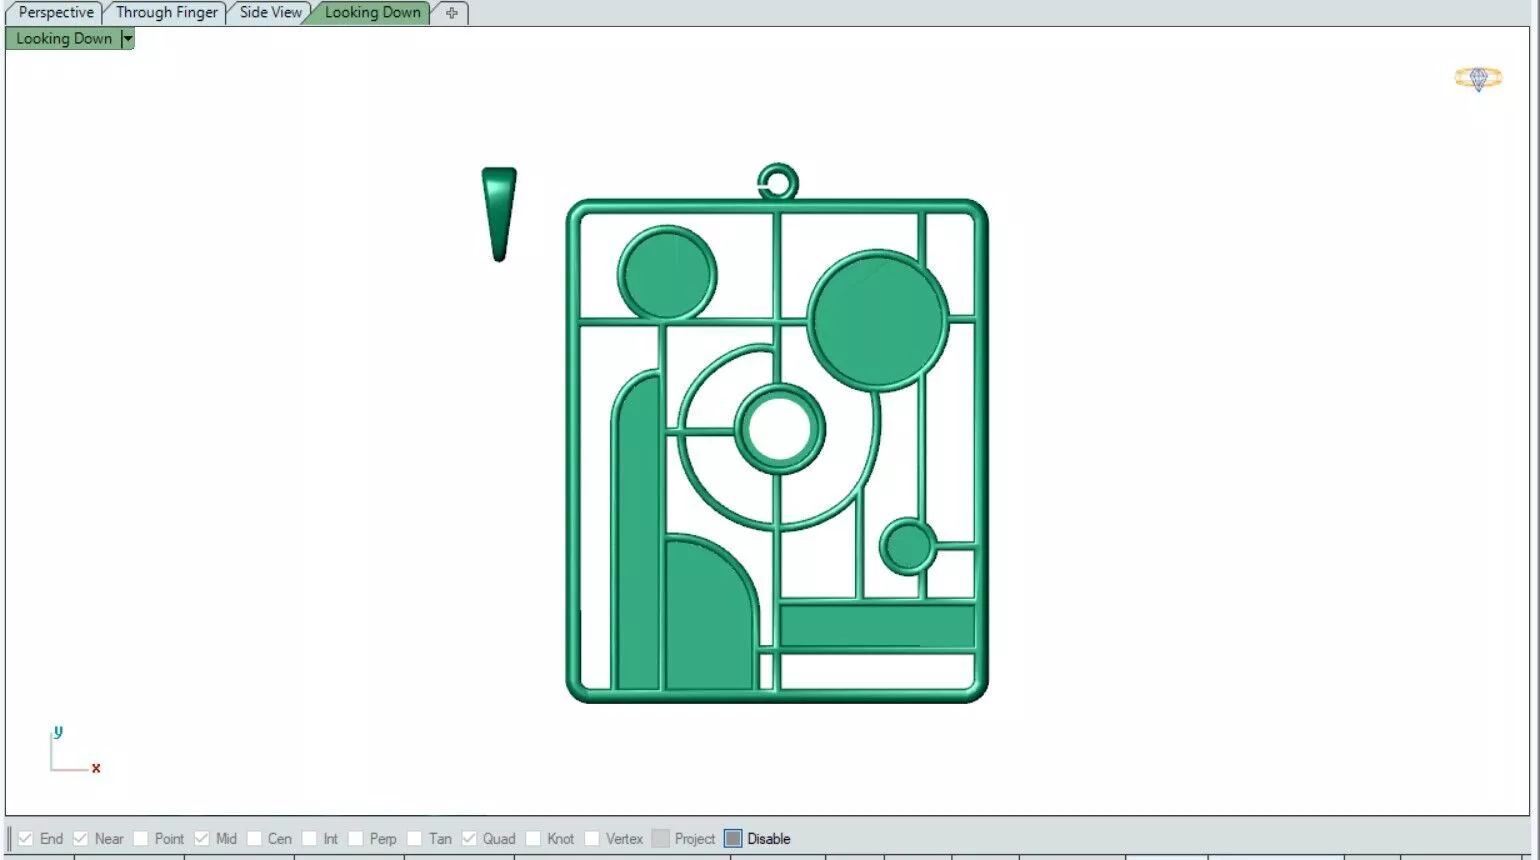Viewport: 1540px width, 860px height.
Task: Toggle the End osnap checkbox
Action: 26,838
